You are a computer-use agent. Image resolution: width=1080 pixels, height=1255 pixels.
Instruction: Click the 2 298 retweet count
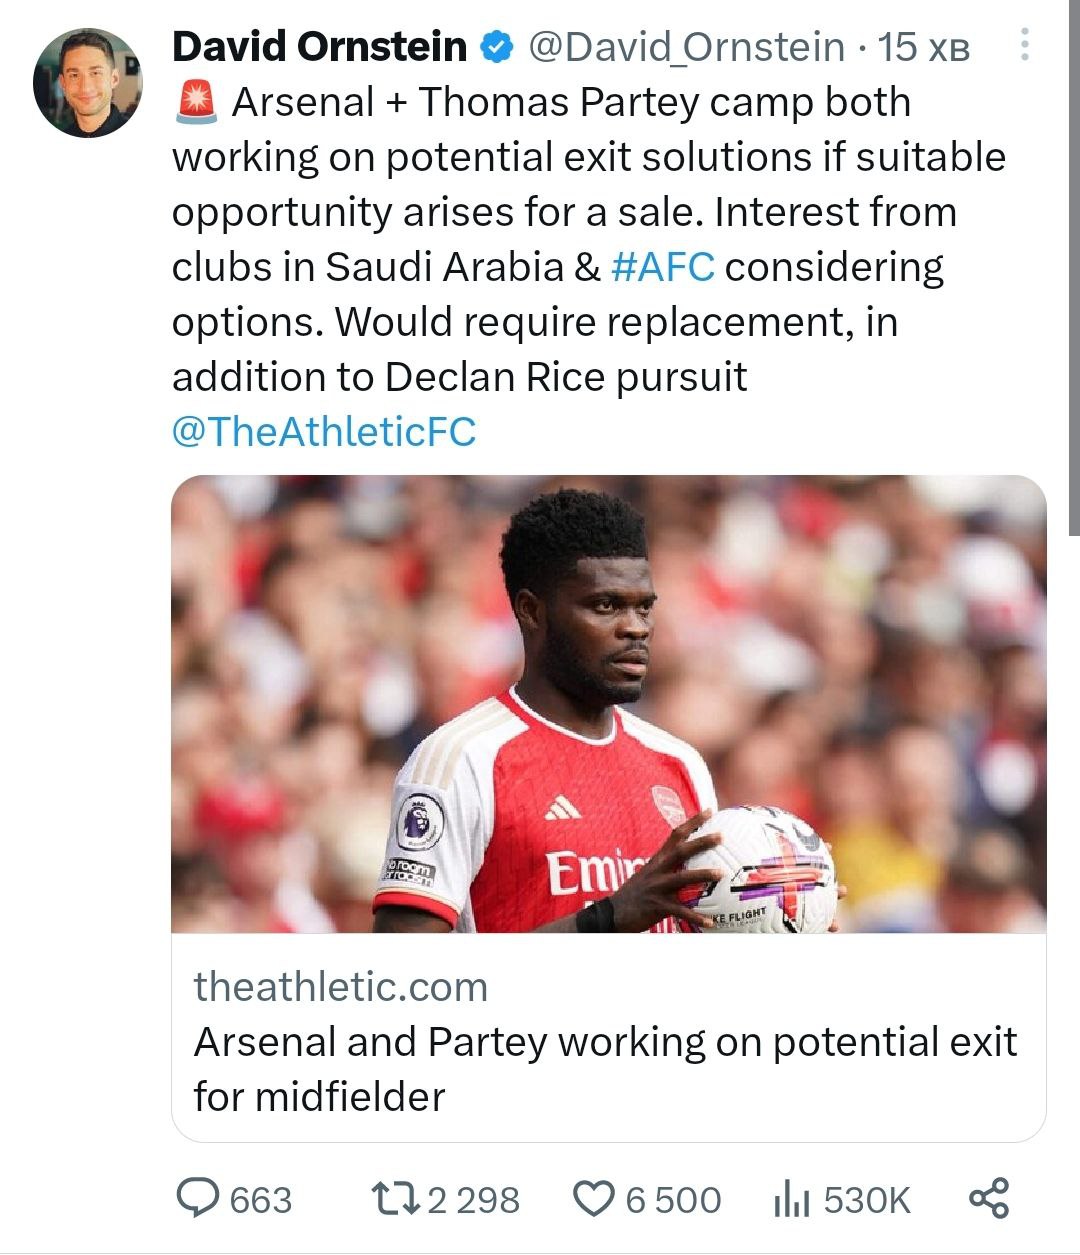click(x=473, y=1199)
